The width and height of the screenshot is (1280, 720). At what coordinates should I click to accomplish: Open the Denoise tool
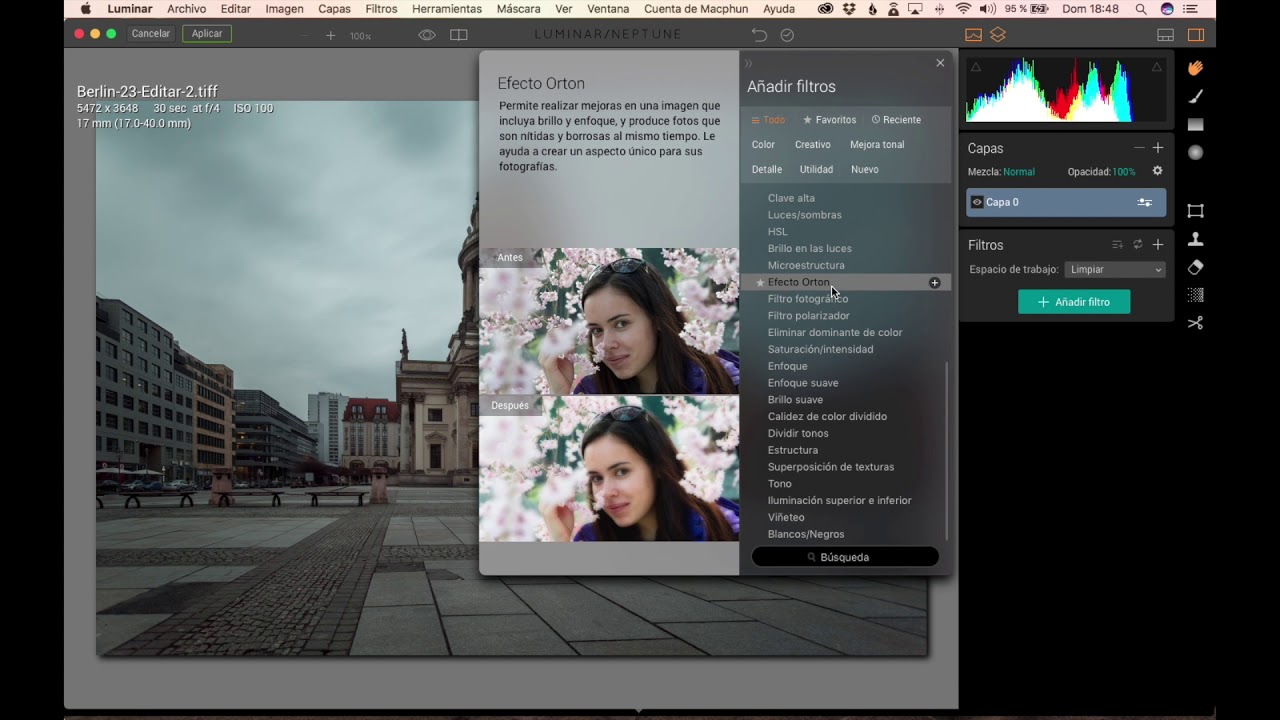point(1195,295)
